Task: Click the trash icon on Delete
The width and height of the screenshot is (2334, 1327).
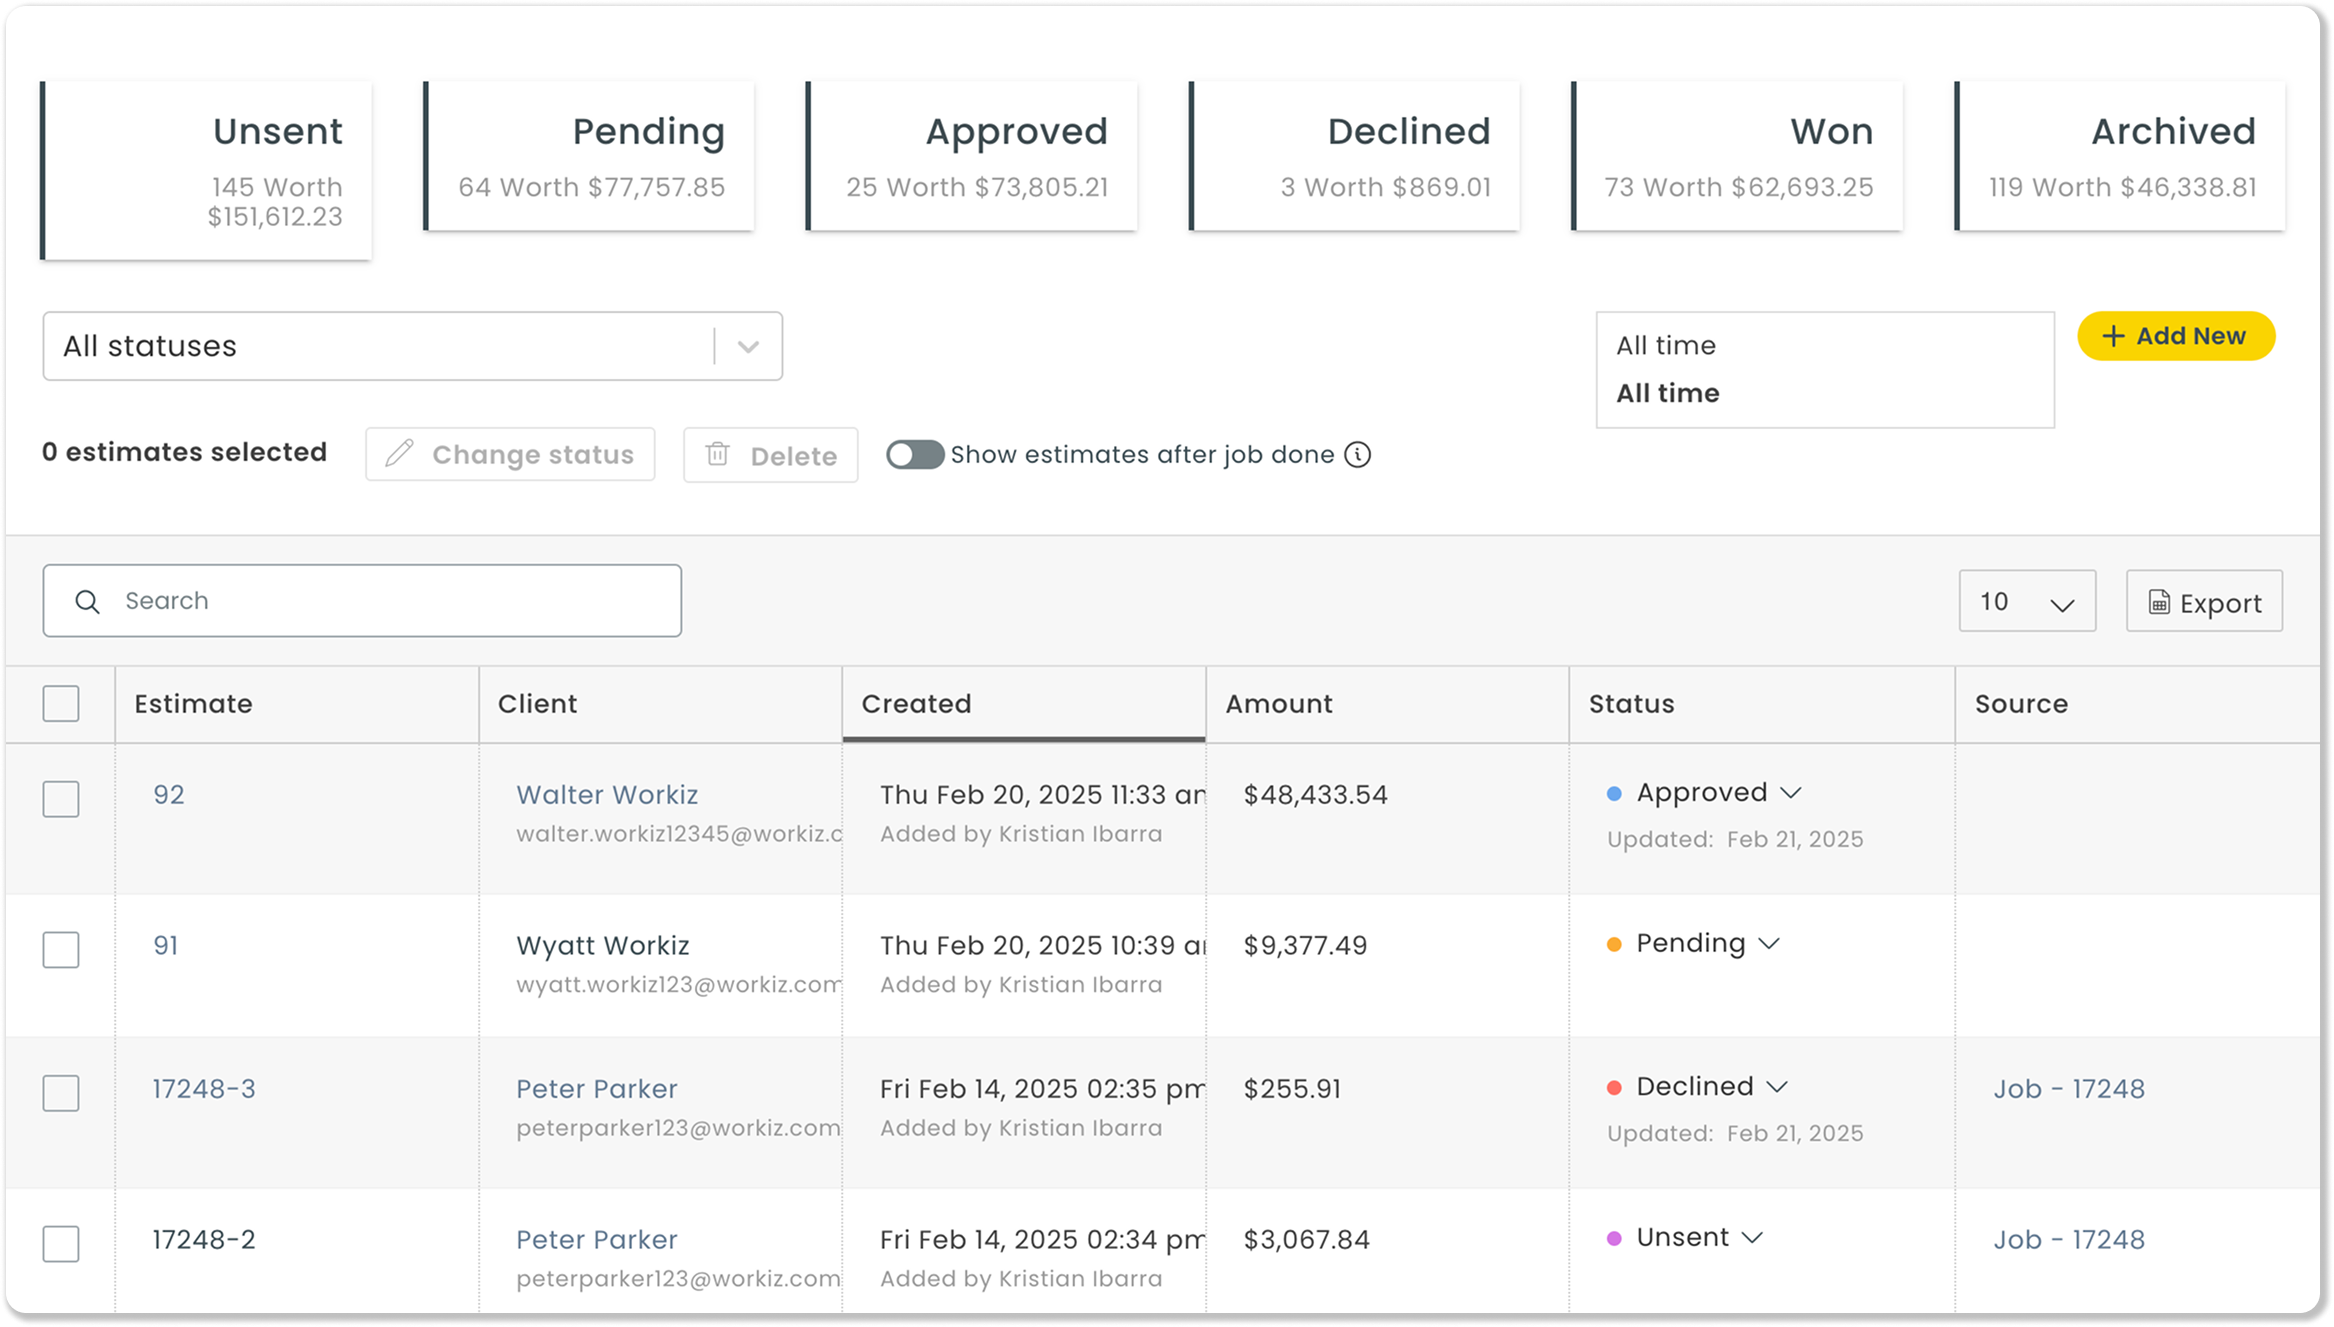Action: tap(717, 454)
